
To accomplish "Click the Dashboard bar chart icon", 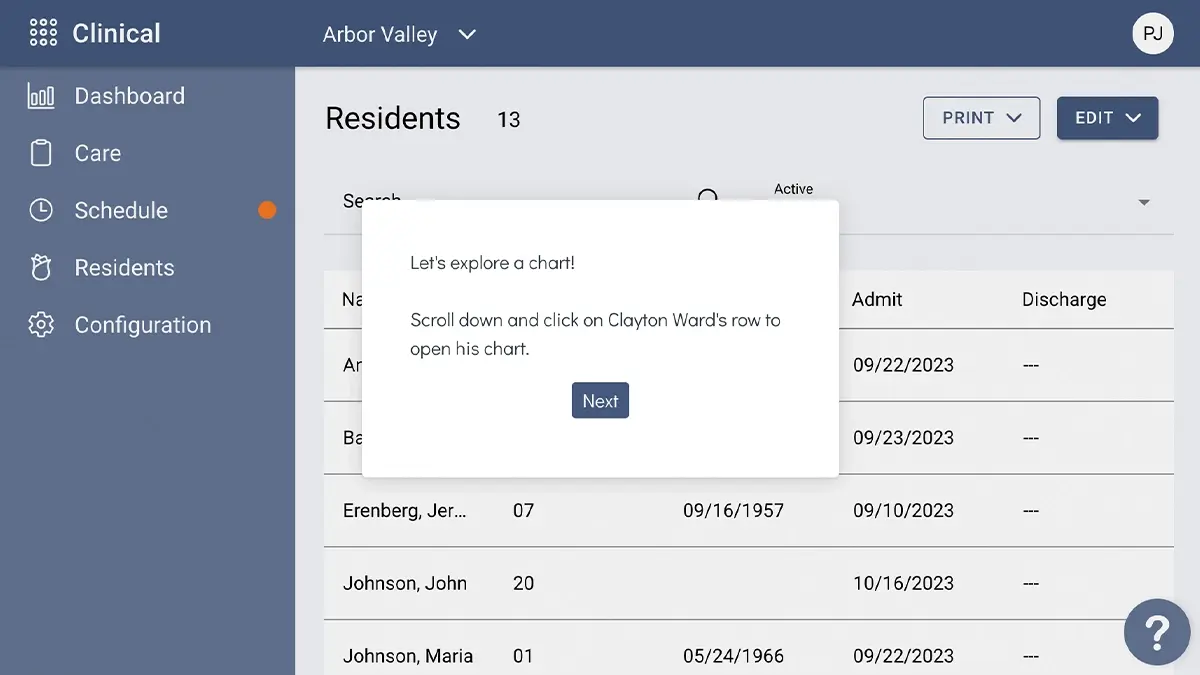I will point(41,96).
